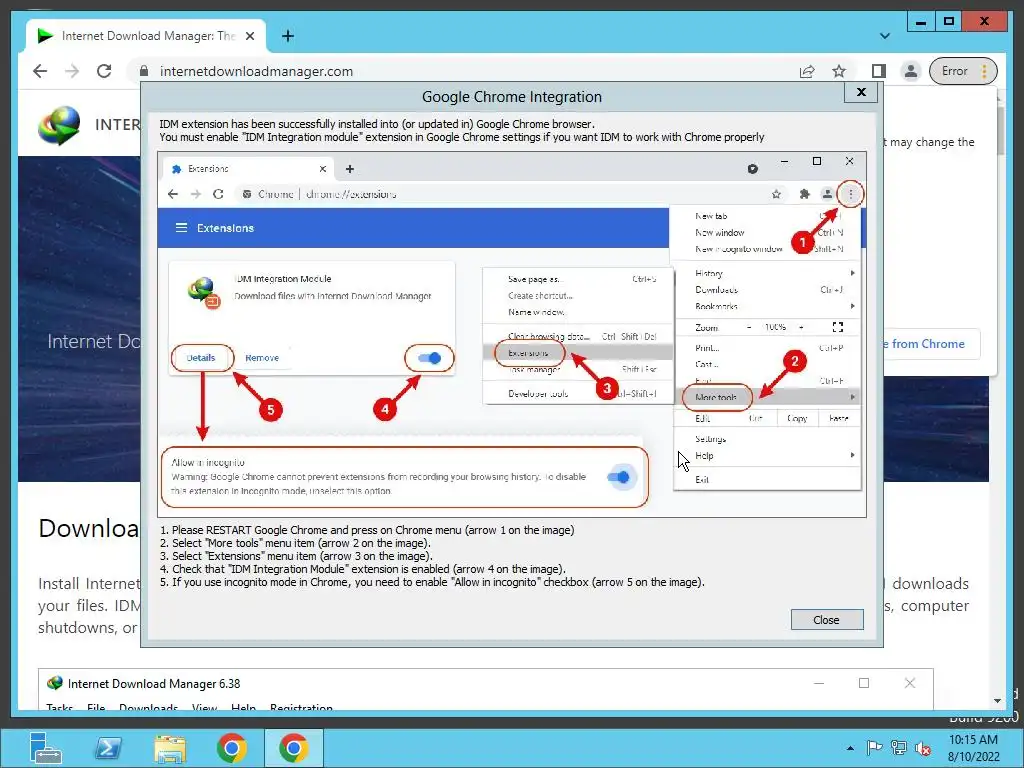Switch to the active Chrome taskbar icon
This screenshot has height=768, width=1024.
(x=293, y=748)
